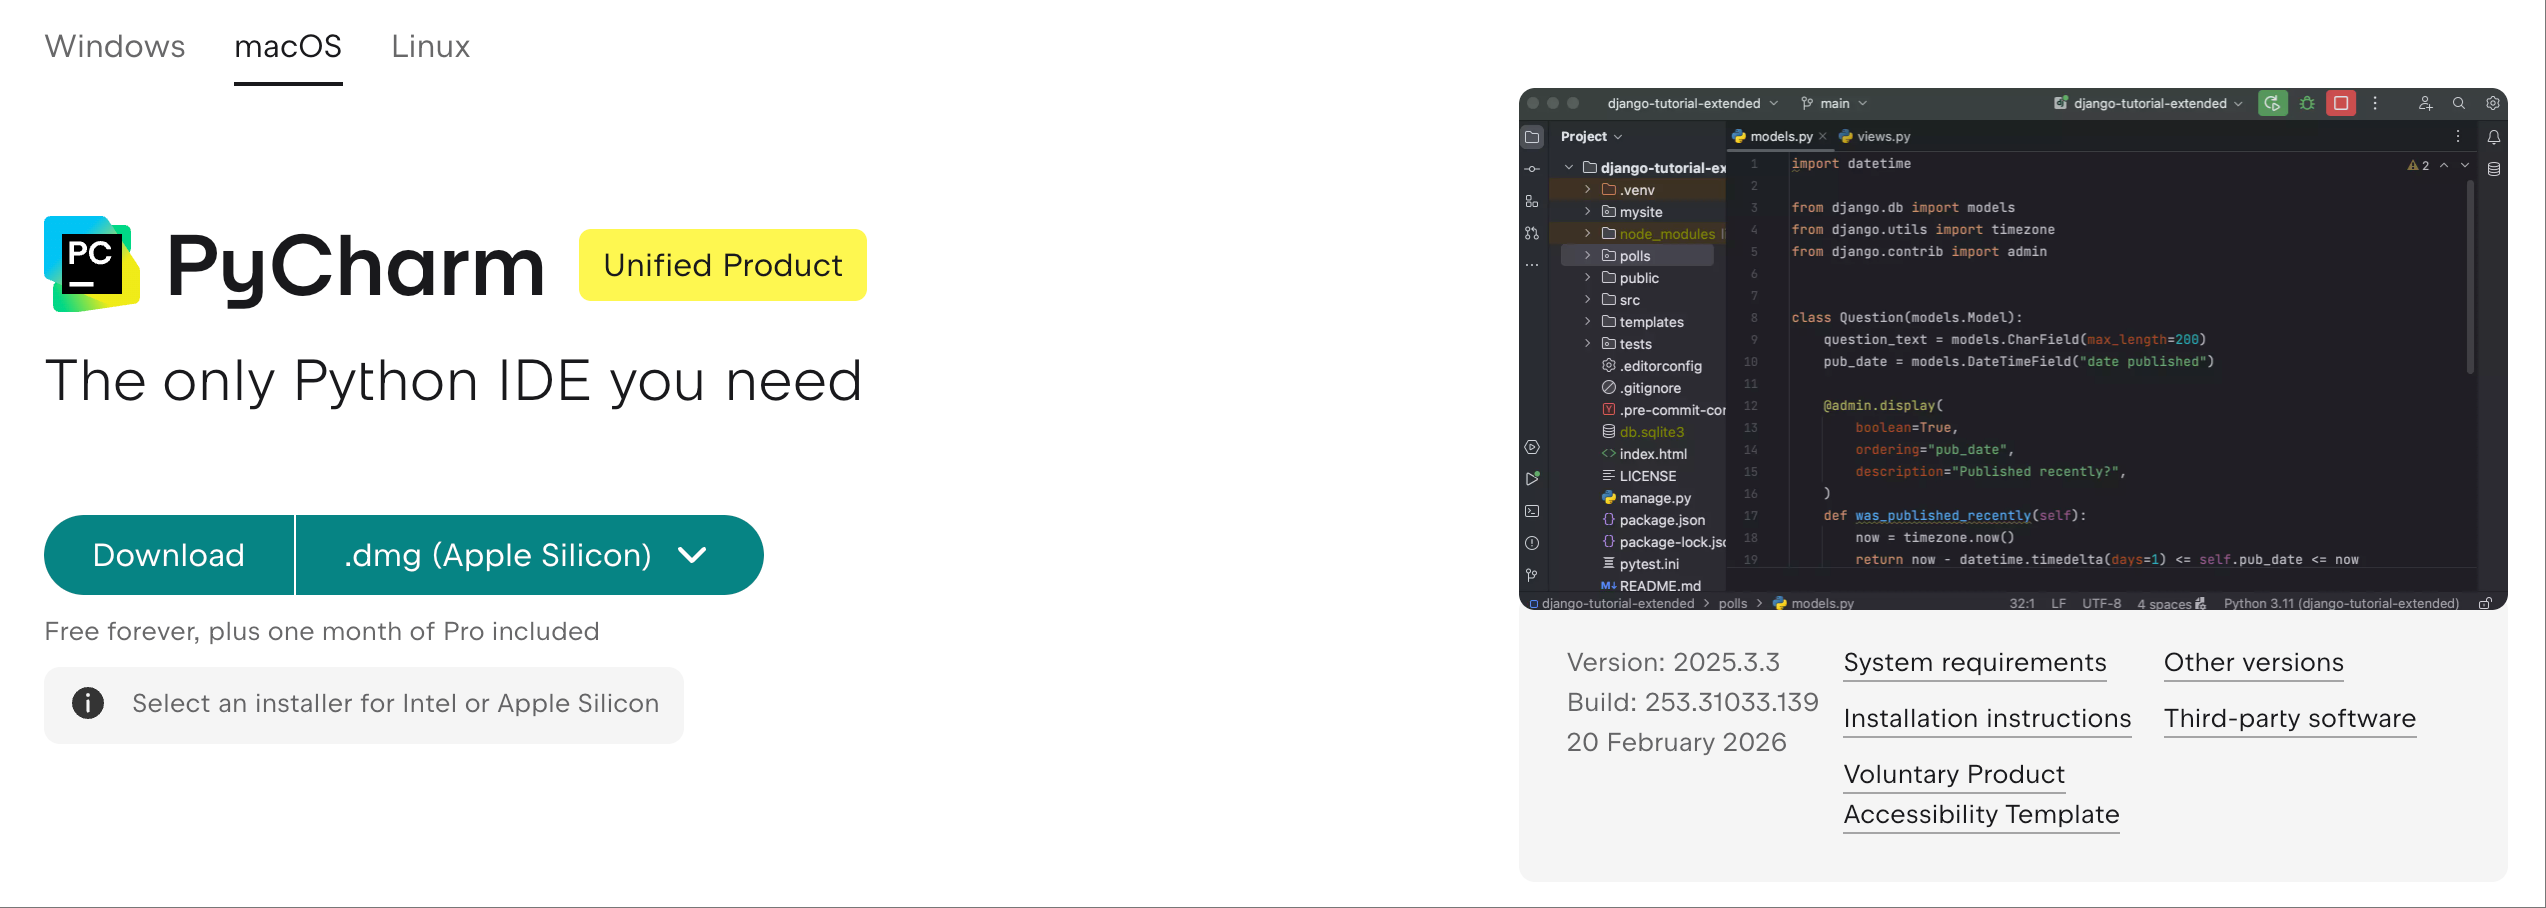The width and height of the screenshot is (2546, 908).
Task: Click the Database tool window icon
Action: (x=2493, y=169)
